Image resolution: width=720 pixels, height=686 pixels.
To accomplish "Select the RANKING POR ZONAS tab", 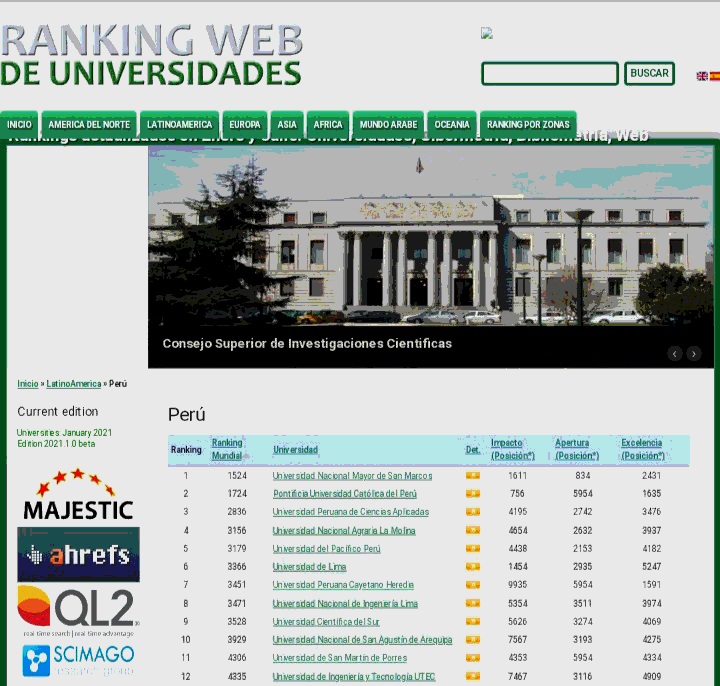I will coord(528,125).
